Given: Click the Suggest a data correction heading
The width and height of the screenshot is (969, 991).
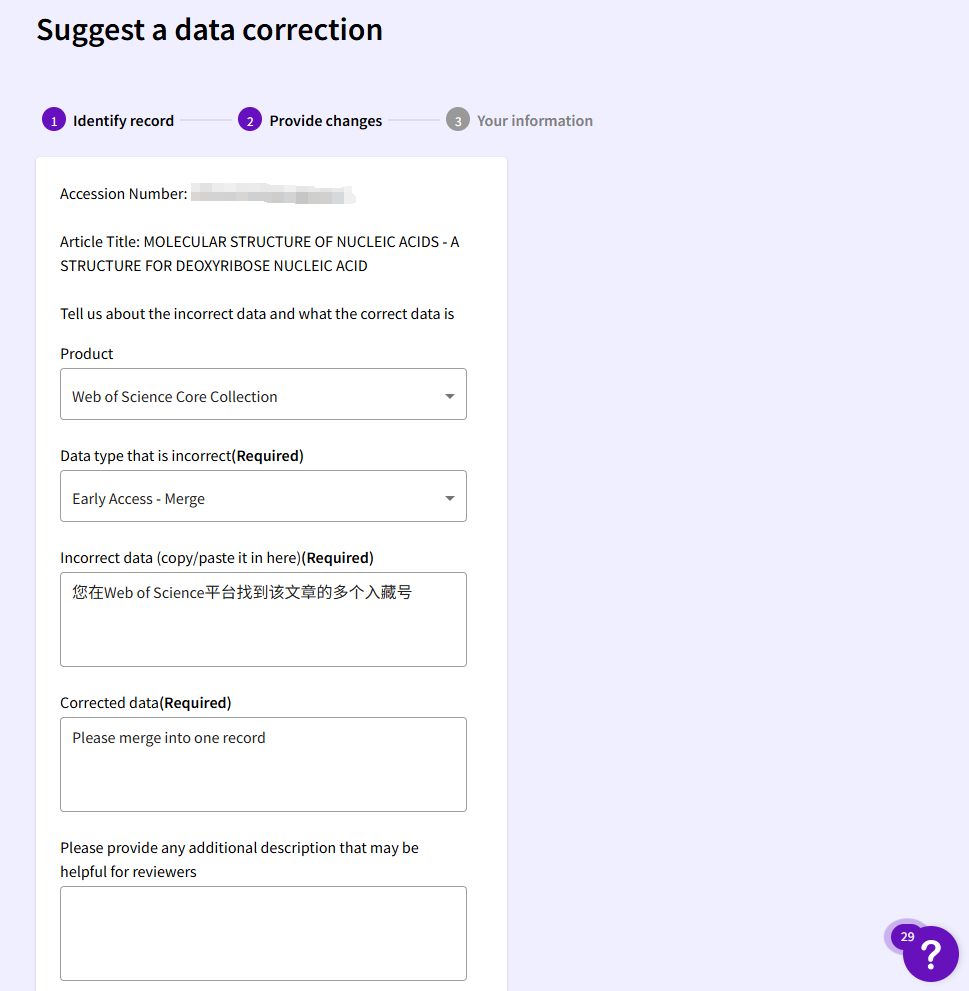Looking at the screenshot, I should coord(209,30).
